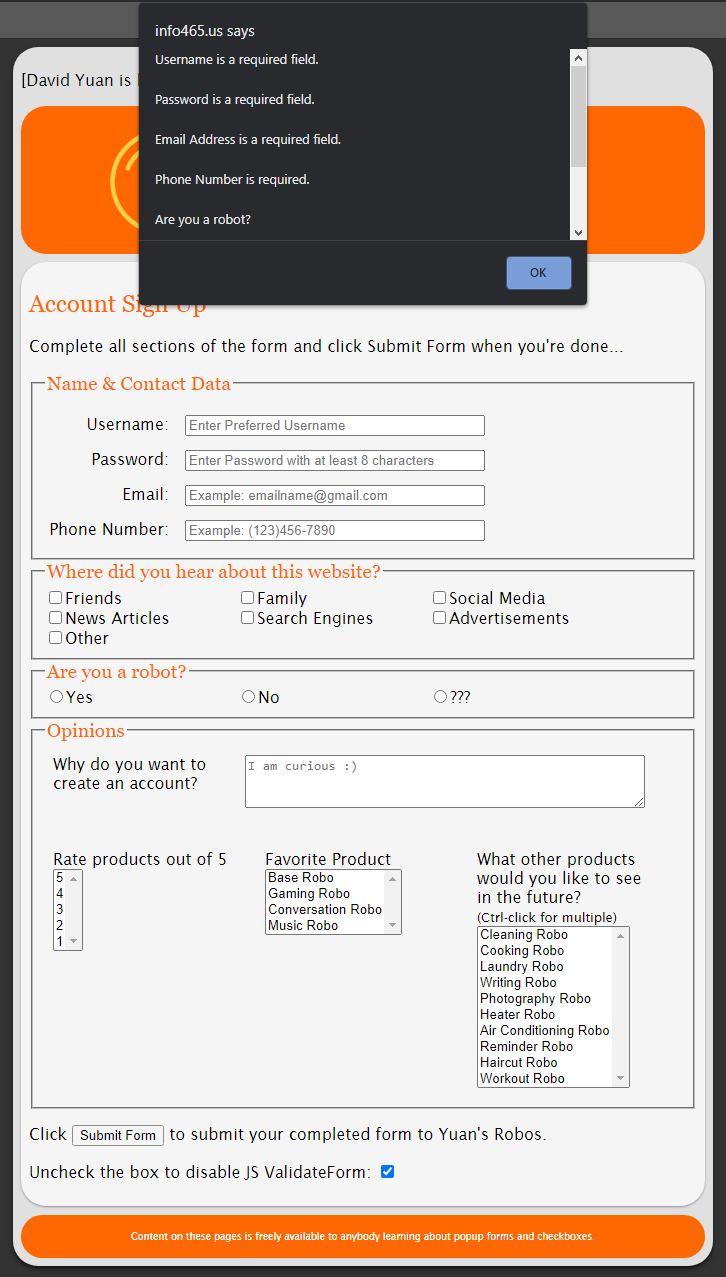This screenshot has width=726, height=1277.
Task: Select Writing Robo in future products
Action: (x=546, y=983)
